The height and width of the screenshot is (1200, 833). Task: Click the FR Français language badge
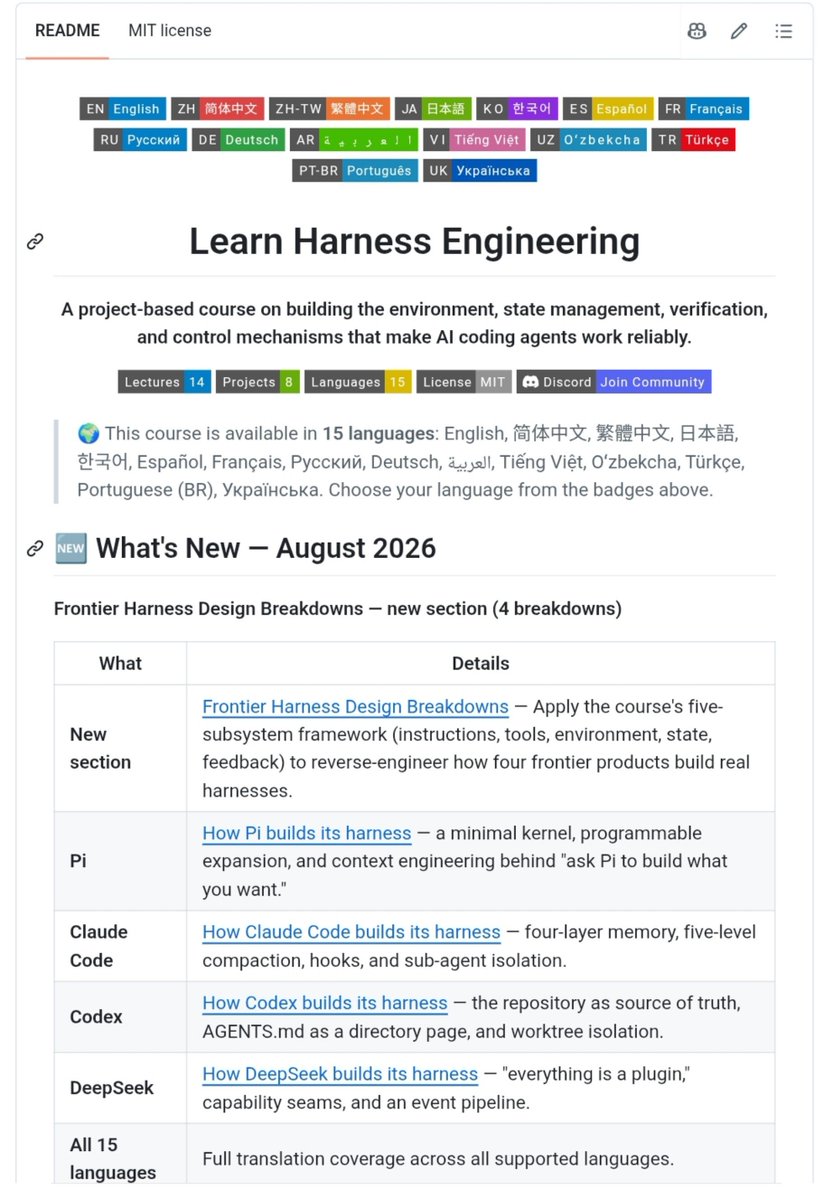pos(703,109)
